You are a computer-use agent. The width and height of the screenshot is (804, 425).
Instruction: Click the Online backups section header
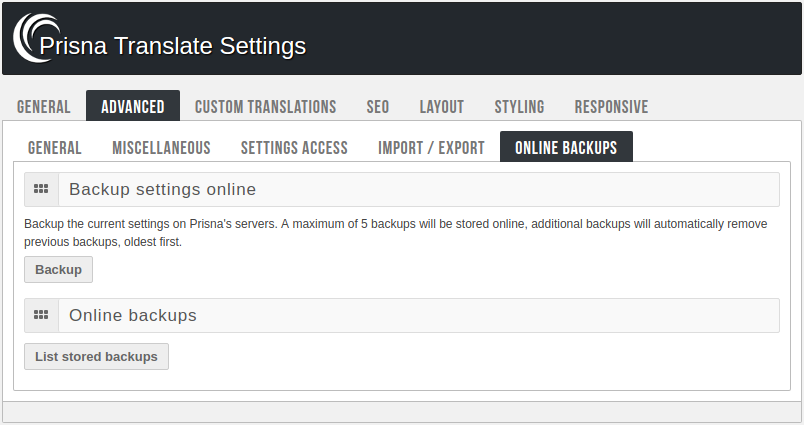tap(133, 315)
